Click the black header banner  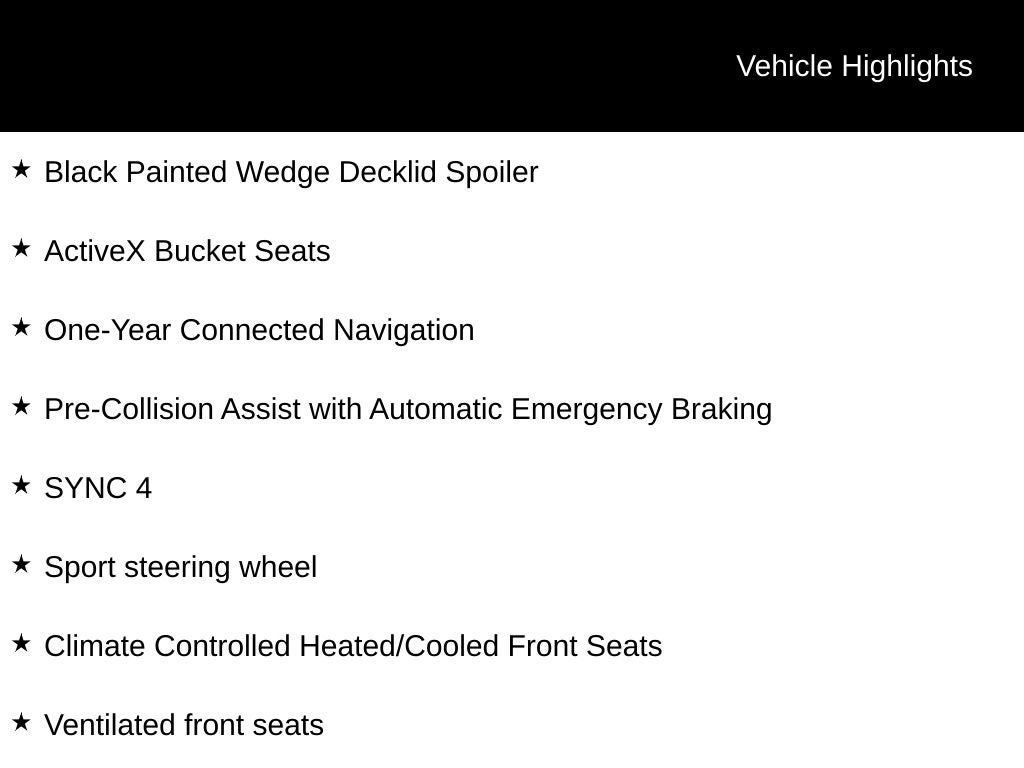512,66
